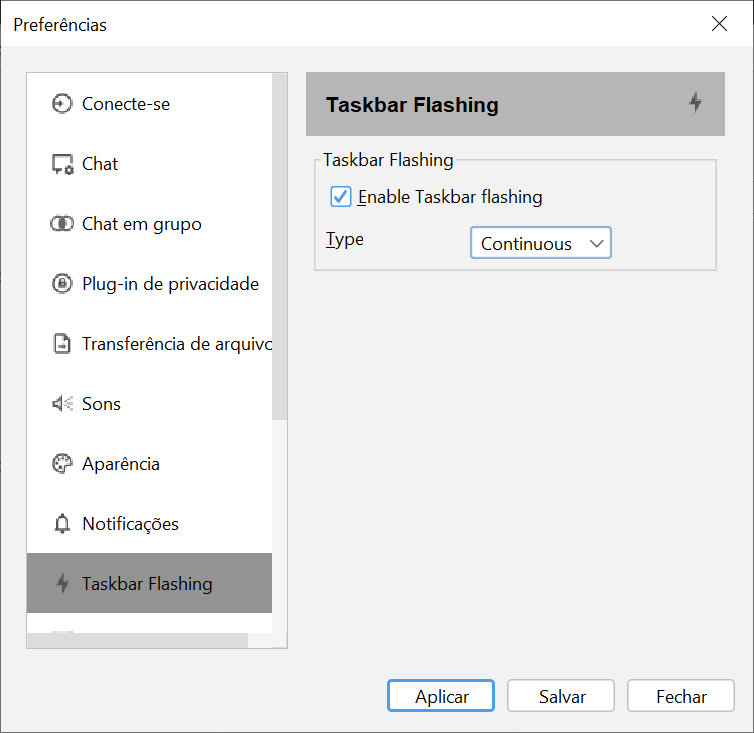The height and width of the screenshot is (733, 754).
Task: Click the Conecte-se login icon
Action: coord(62,103)
